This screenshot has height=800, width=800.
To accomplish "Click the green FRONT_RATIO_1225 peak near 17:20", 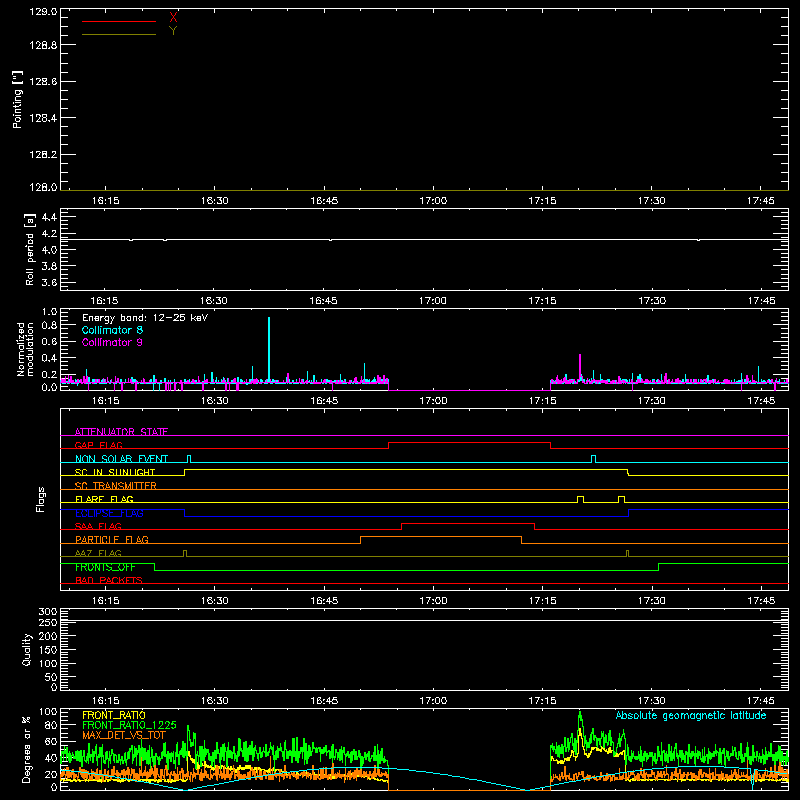I will pyautogui.click(x=580, y=717).
